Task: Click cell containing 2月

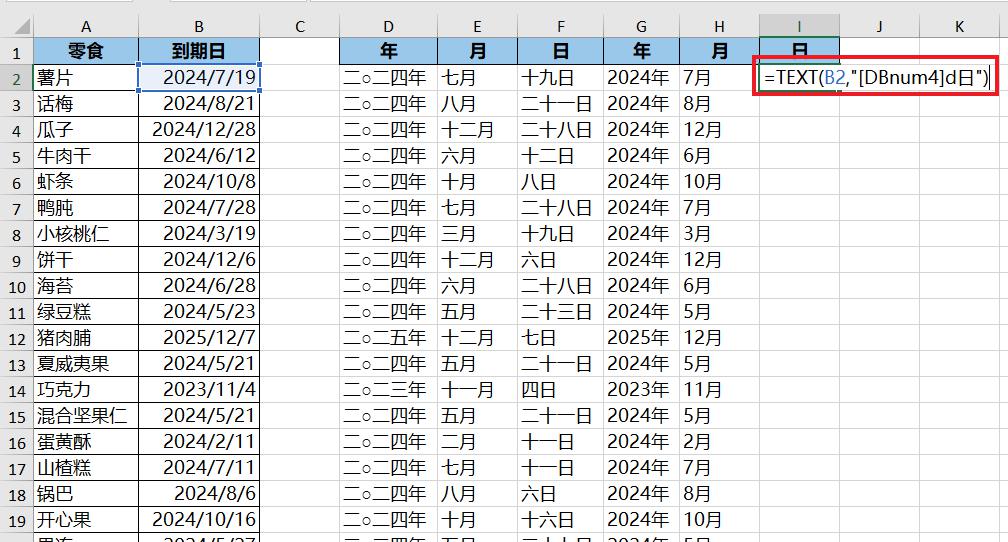Action: coord(719,442)
